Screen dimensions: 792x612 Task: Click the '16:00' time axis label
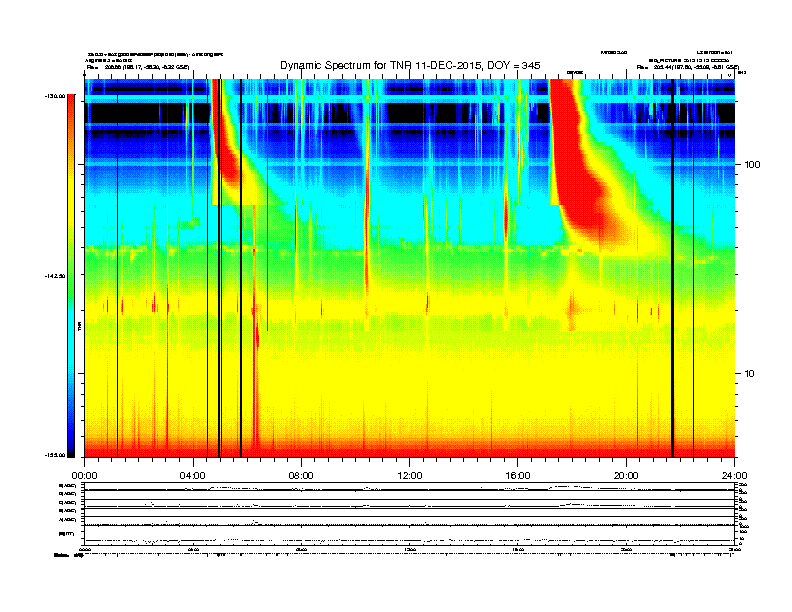[518, 476]
